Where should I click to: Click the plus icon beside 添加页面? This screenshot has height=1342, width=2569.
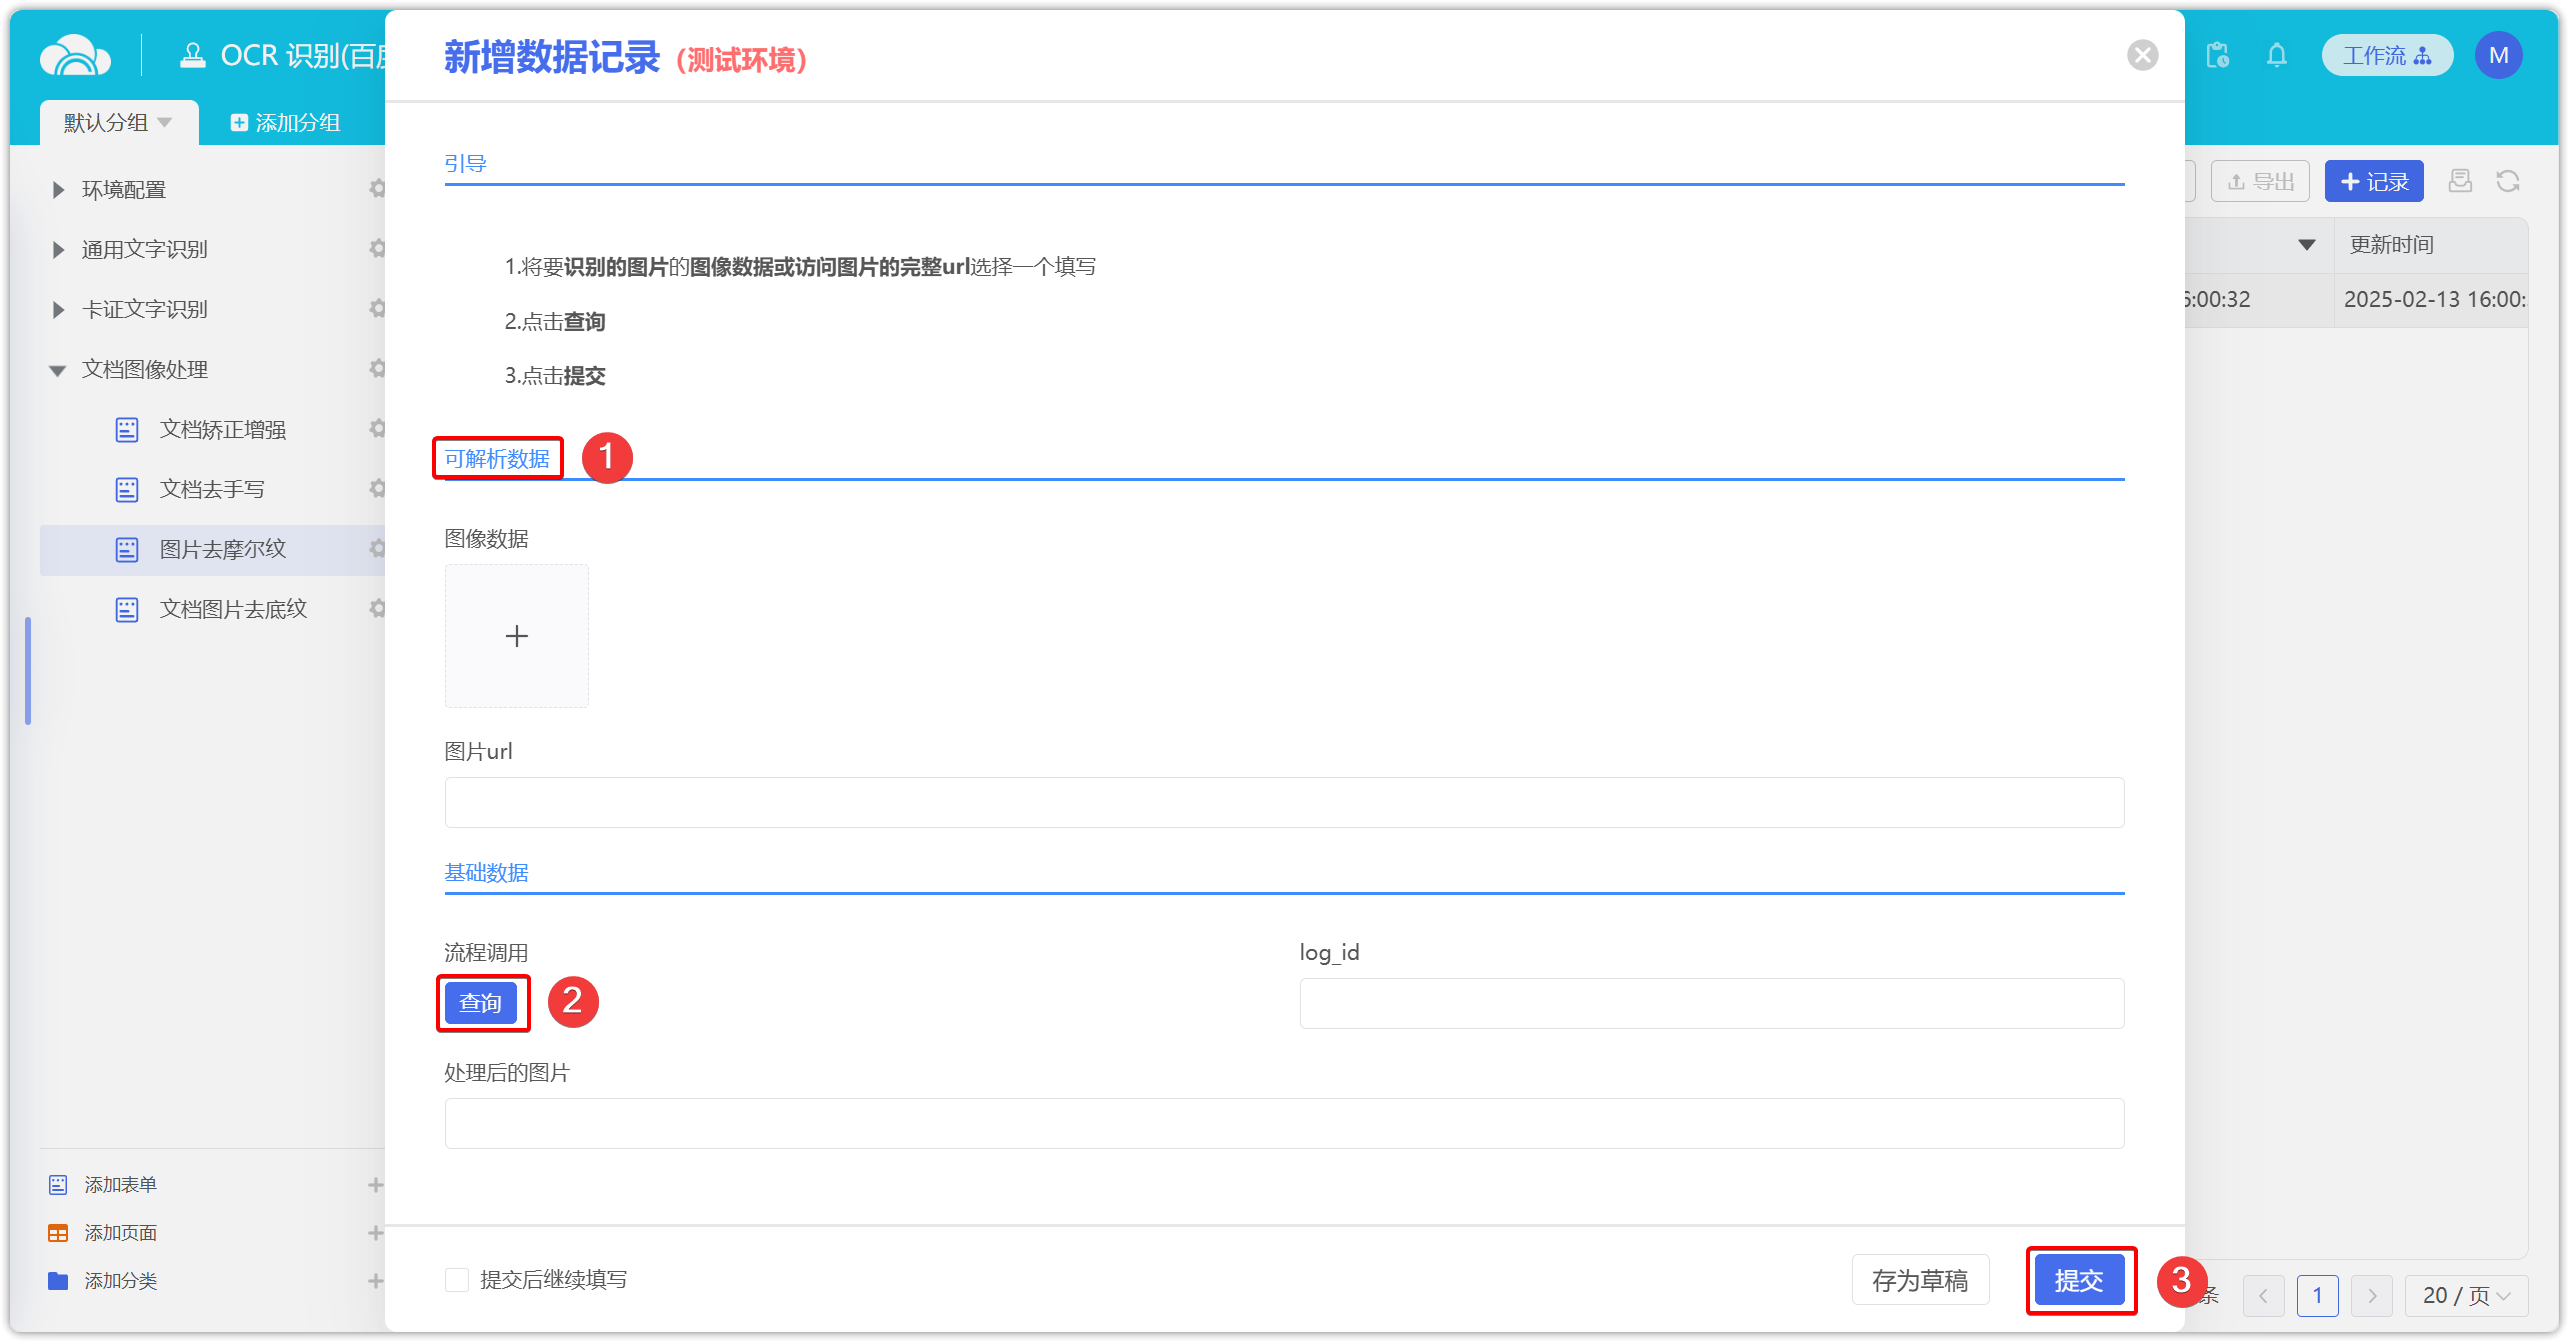(x=375, y=1233)
